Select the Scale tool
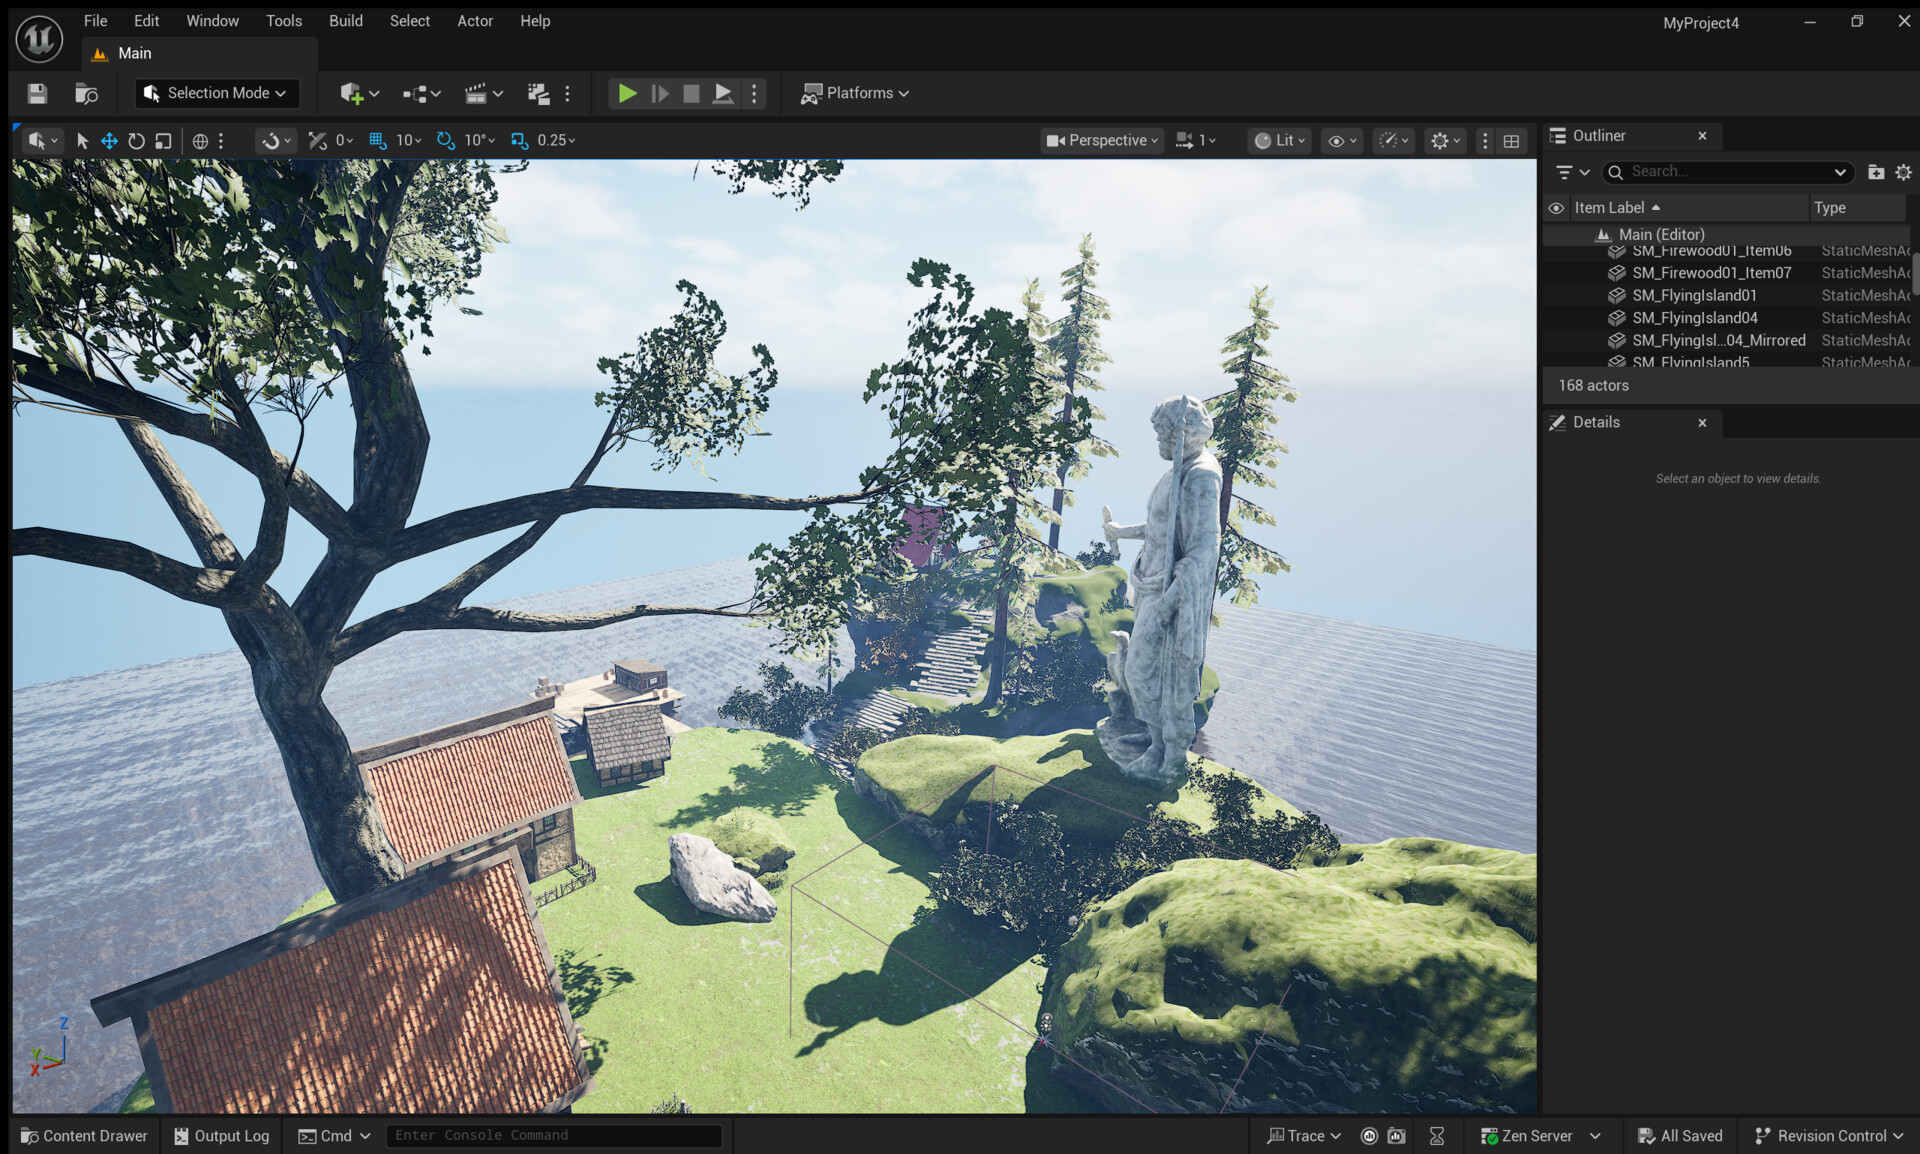This screenshot has height=1154, width=1920. point(162,141)
